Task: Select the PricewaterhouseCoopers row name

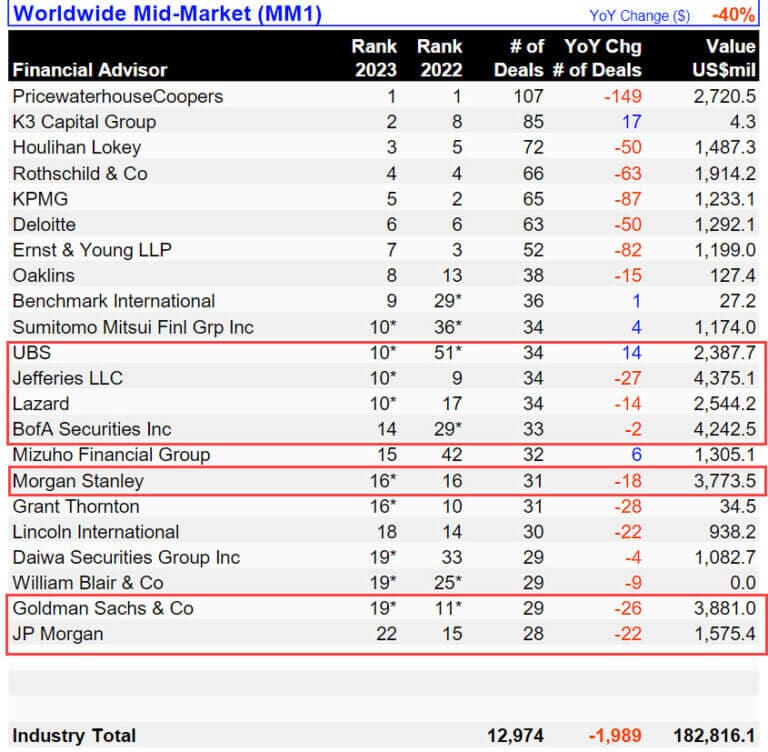Action: (118, 97)
